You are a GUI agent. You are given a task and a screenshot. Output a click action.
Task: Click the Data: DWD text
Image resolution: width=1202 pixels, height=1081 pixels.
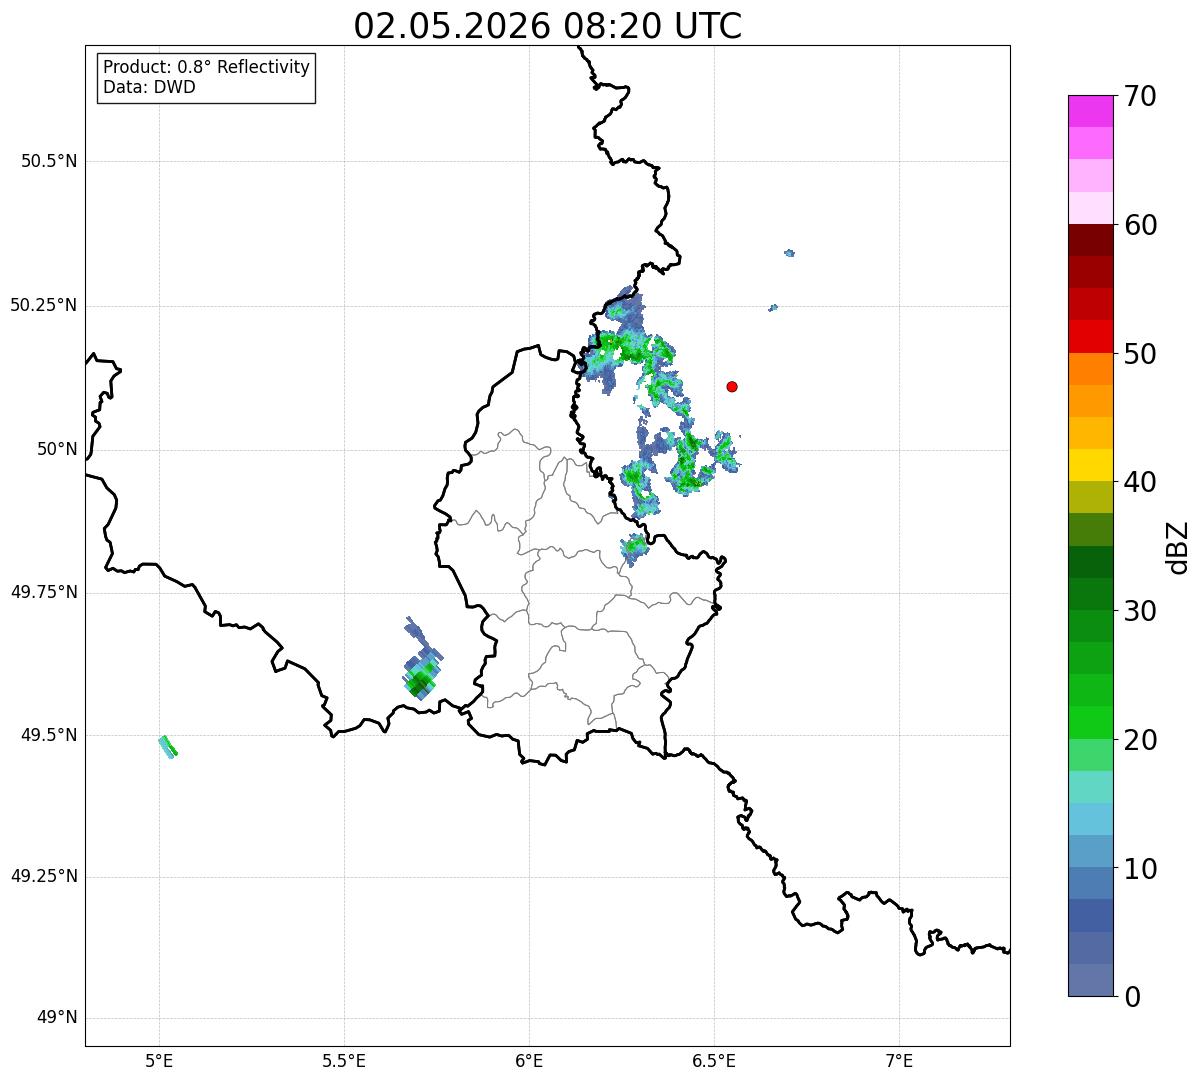[x=149, y=87]
